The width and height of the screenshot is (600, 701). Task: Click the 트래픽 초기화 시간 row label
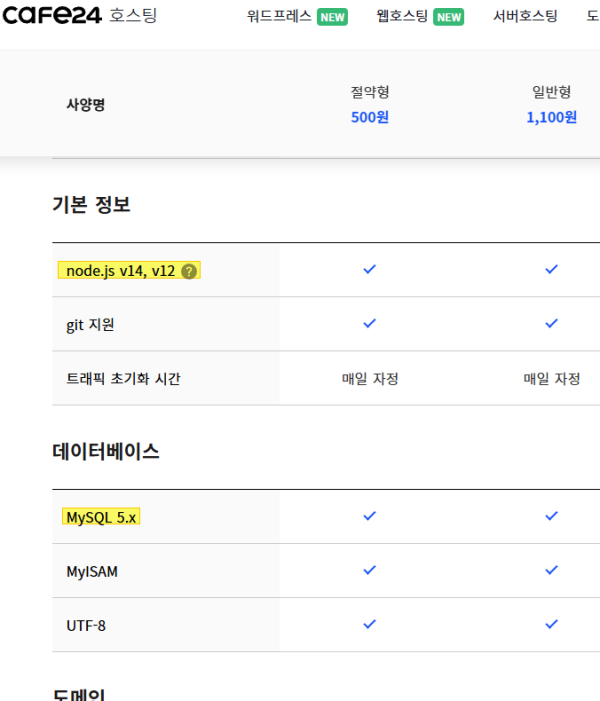123,379
